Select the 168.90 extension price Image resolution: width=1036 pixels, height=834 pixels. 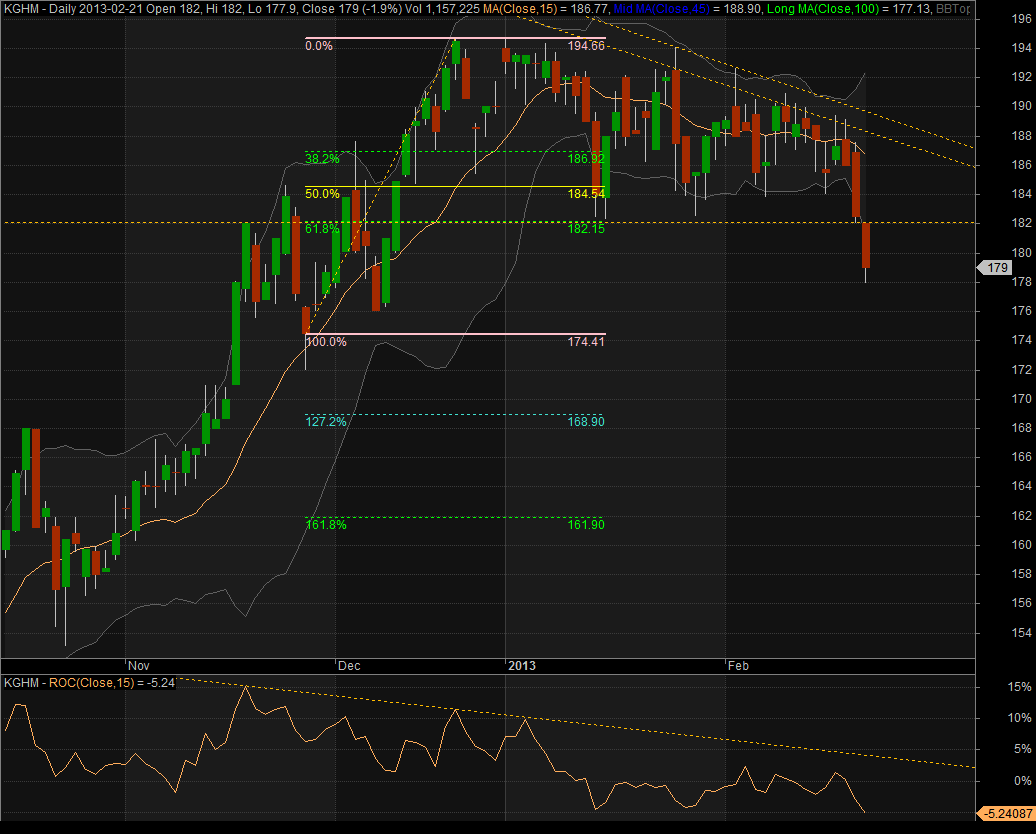(x=586, y=422)
